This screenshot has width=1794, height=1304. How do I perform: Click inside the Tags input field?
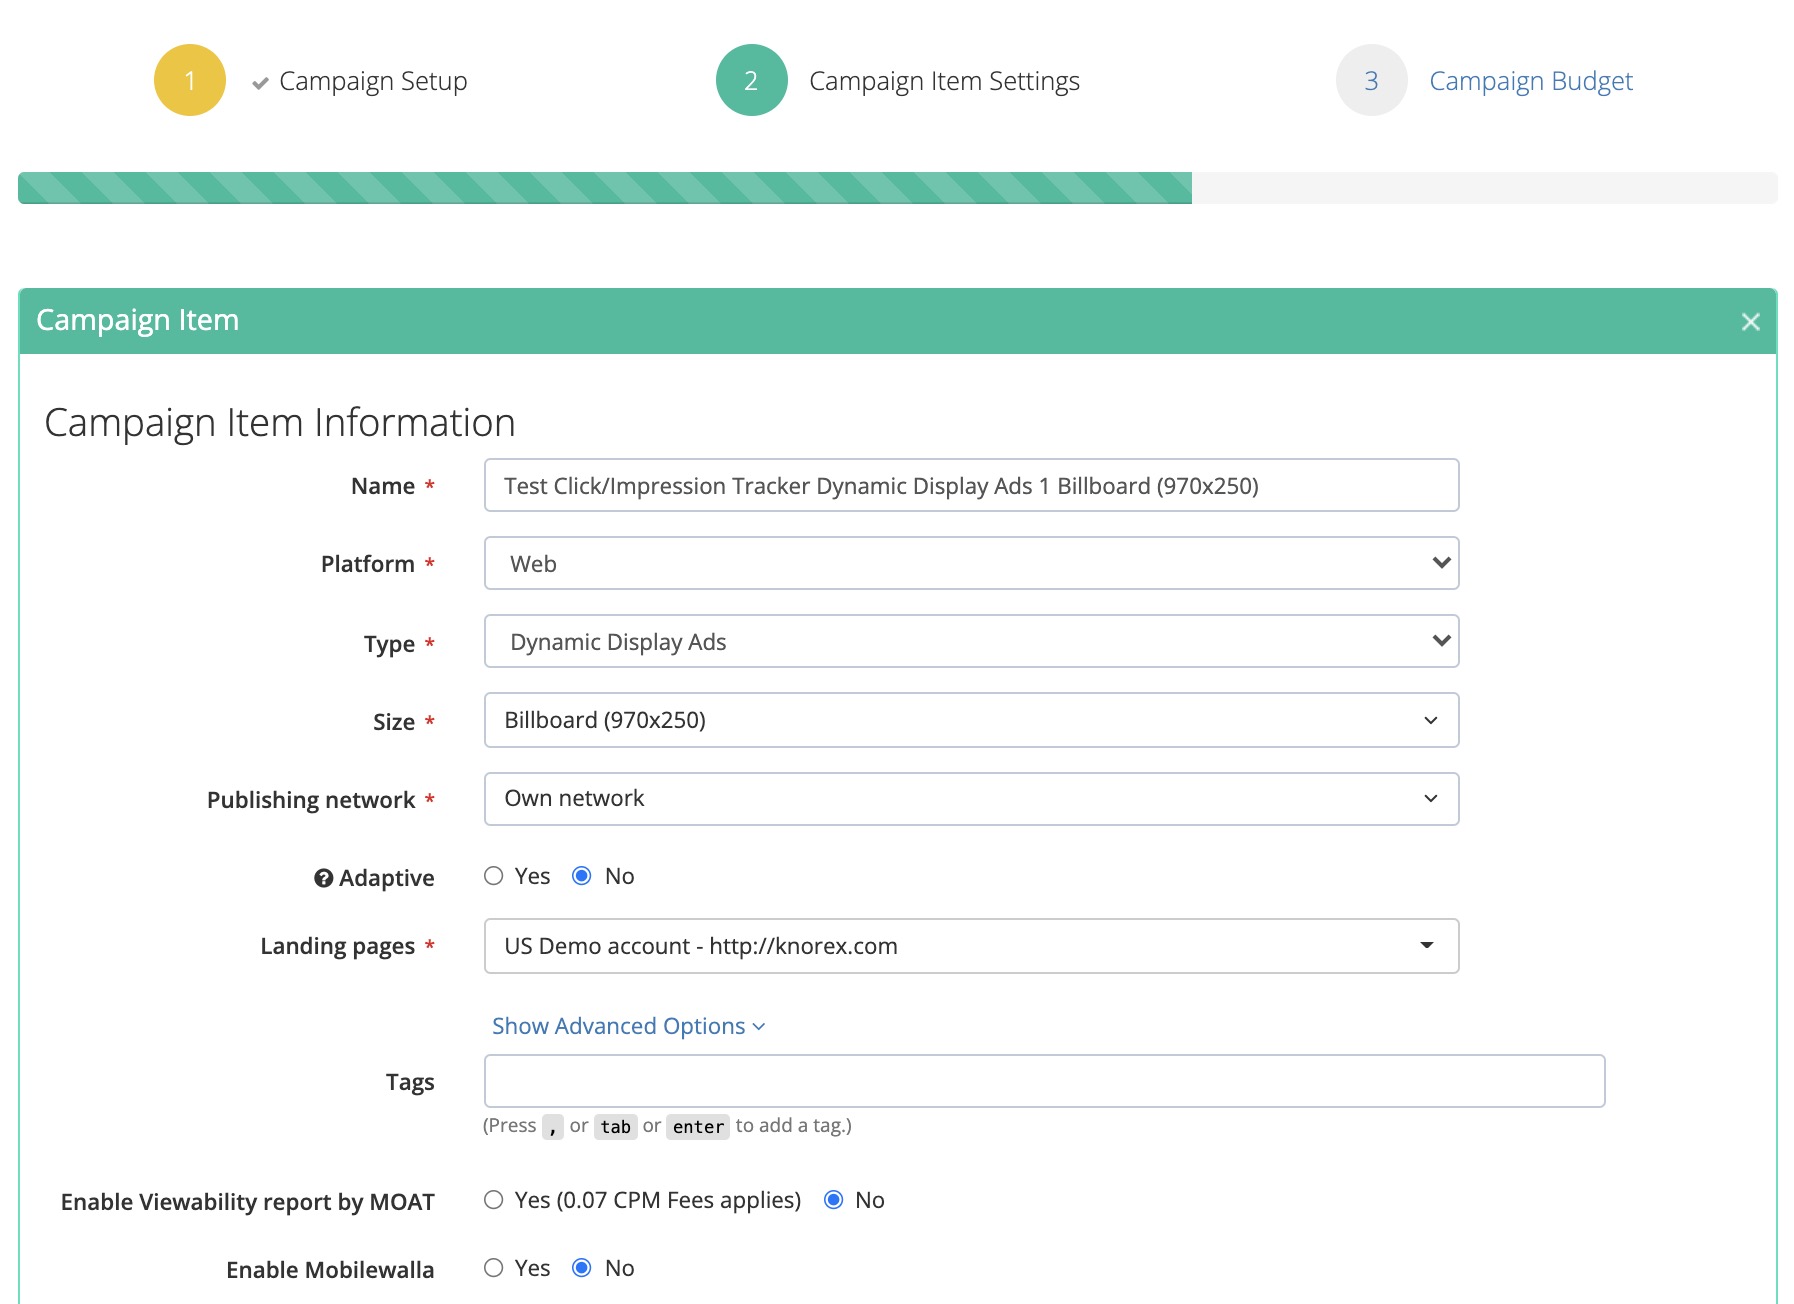click(1040, 1080)
